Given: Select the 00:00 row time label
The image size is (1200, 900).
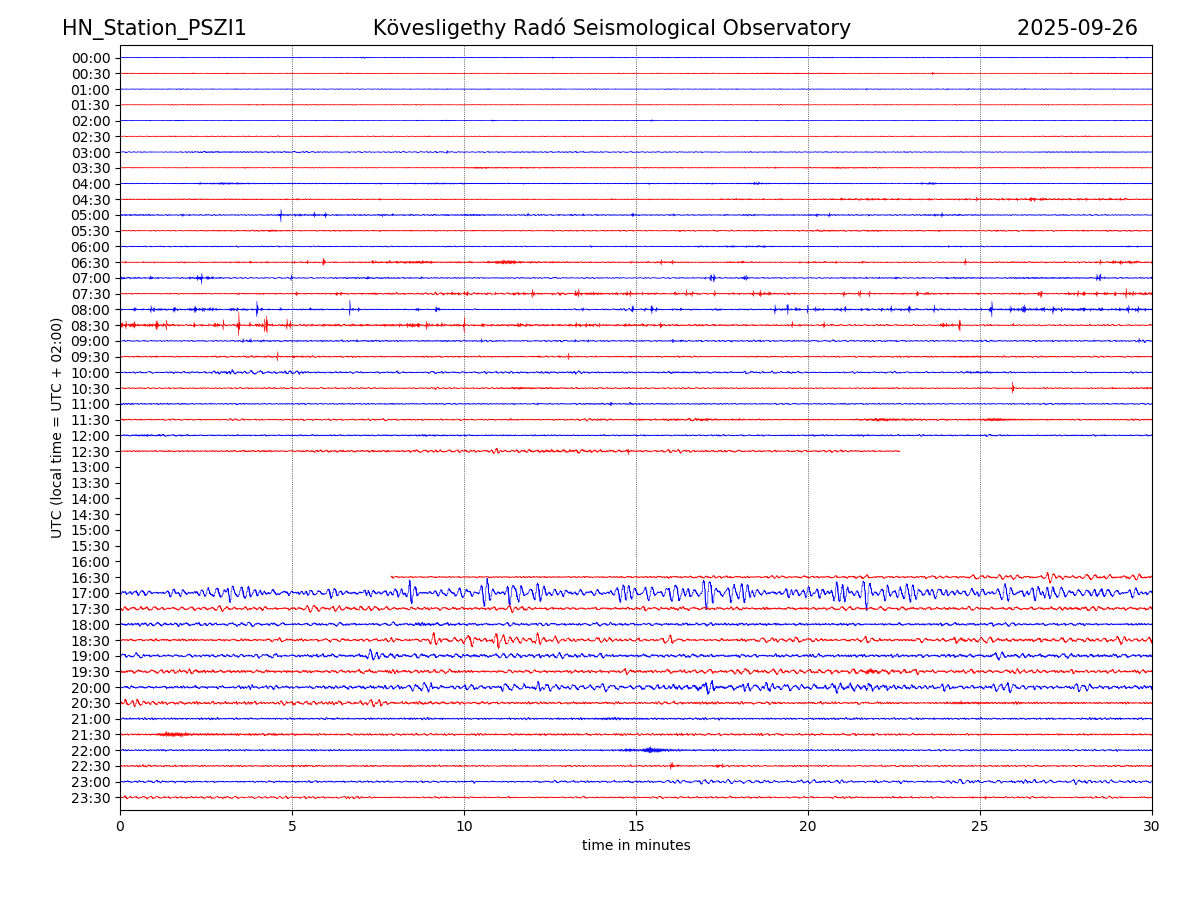Looking at the screenshot, I should click(x=91, y=58).
